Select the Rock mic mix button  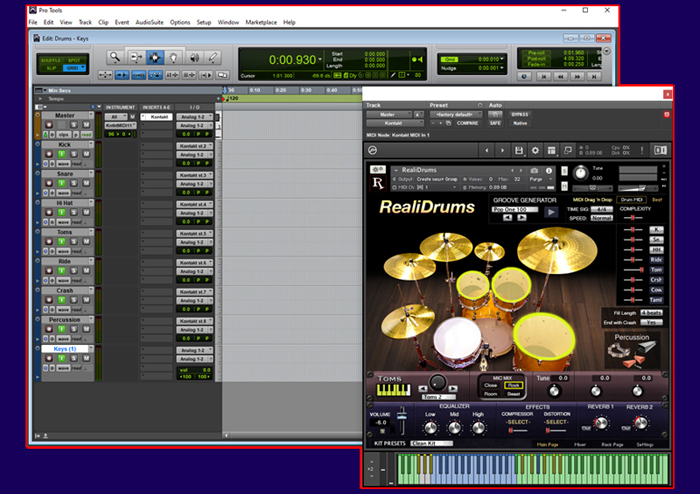coord(513,385)
